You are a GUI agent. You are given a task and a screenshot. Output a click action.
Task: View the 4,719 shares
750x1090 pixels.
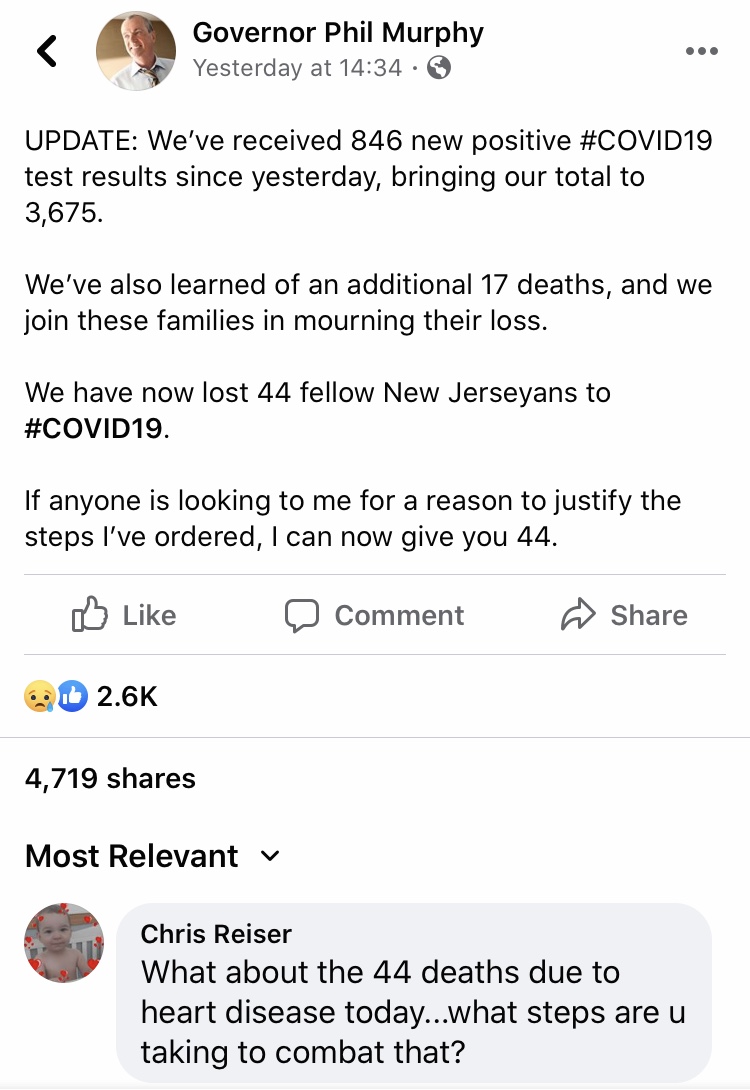(111, 778)
